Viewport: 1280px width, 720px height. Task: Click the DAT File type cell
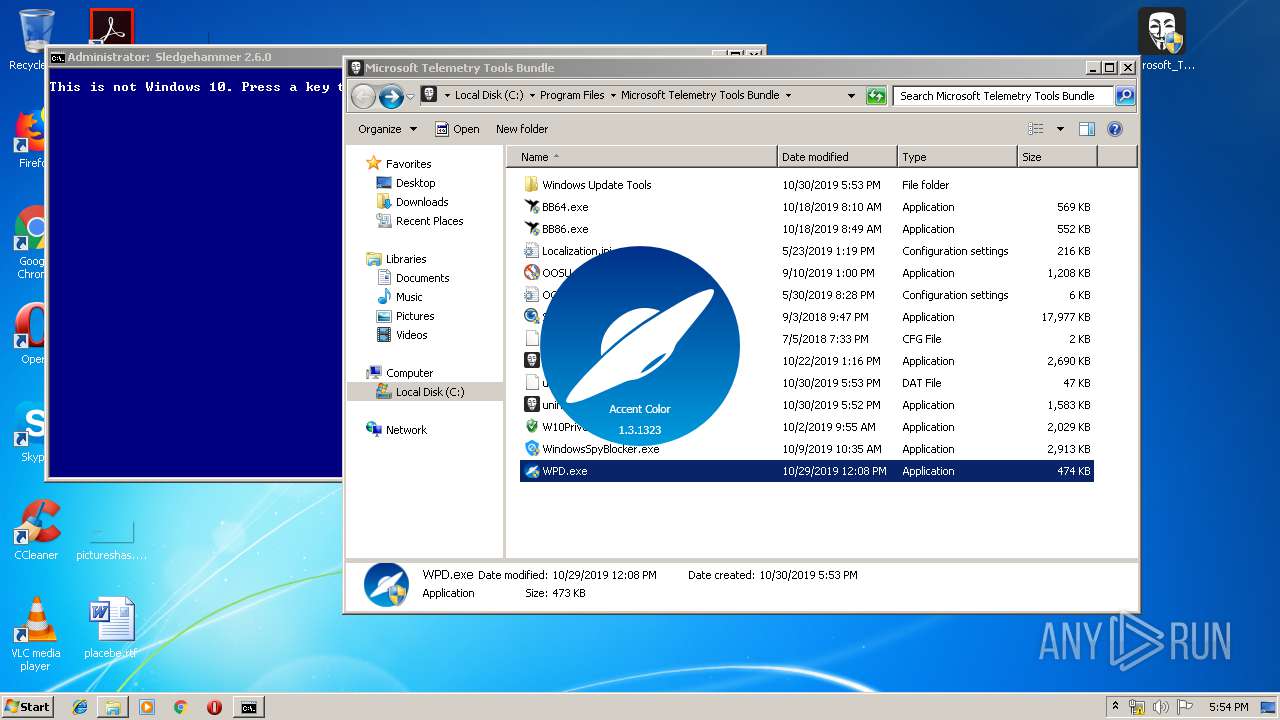pos(921,383)
